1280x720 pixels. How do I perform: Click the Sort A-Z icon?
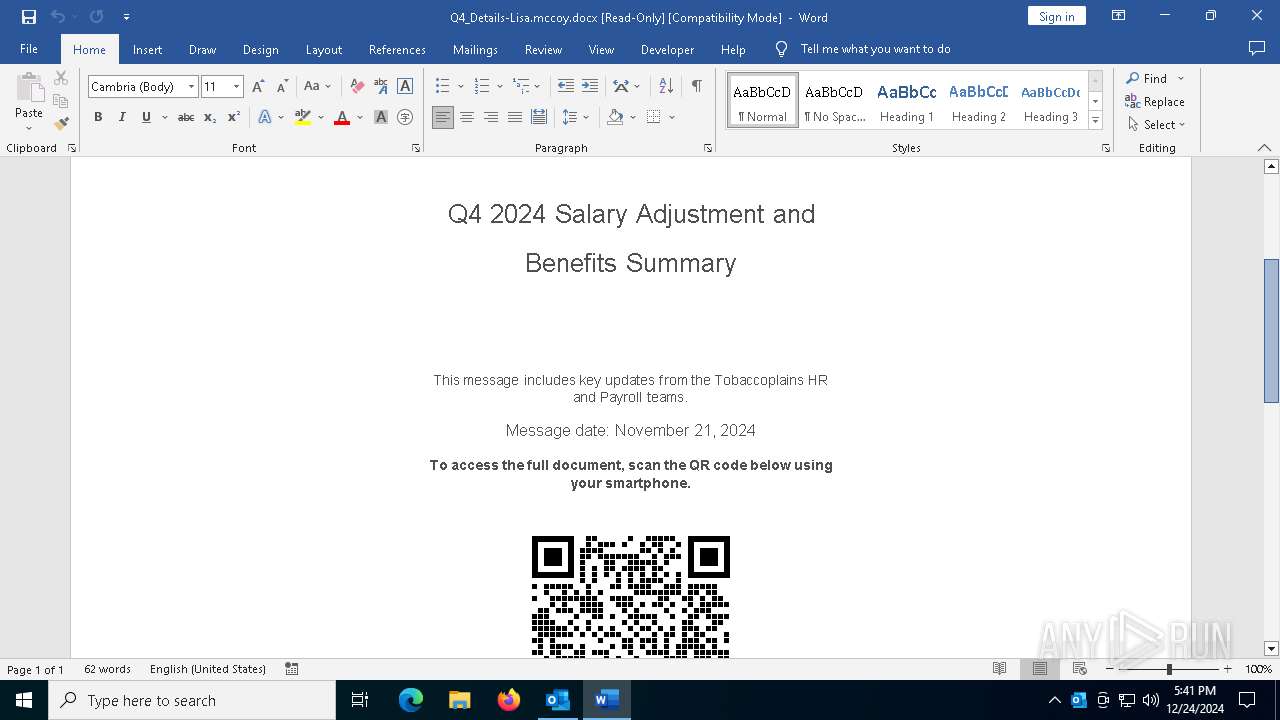666,87
